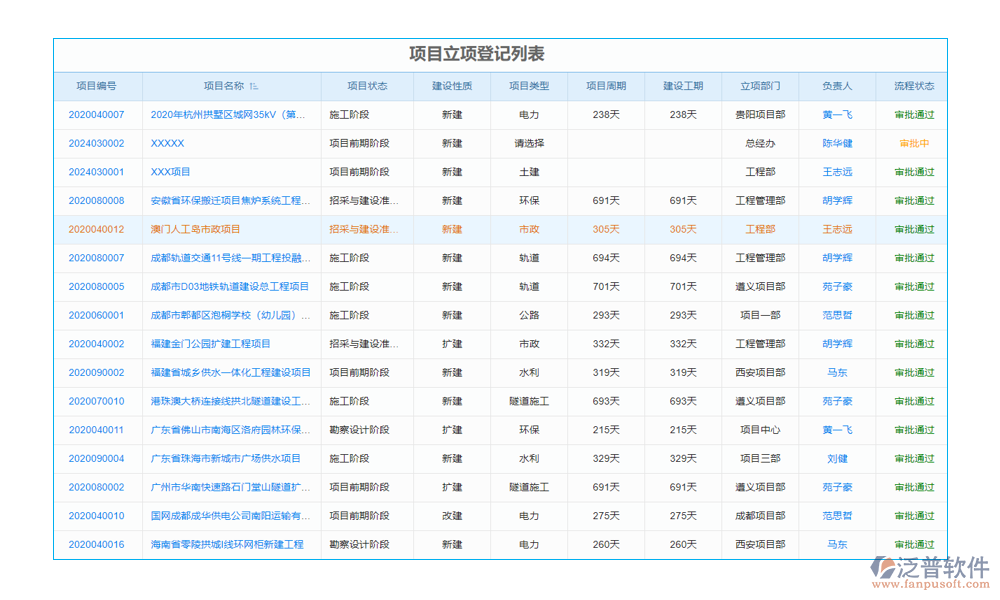Select the 项目编号 column header
This screenshot has height=600, width=1000.
97,87
